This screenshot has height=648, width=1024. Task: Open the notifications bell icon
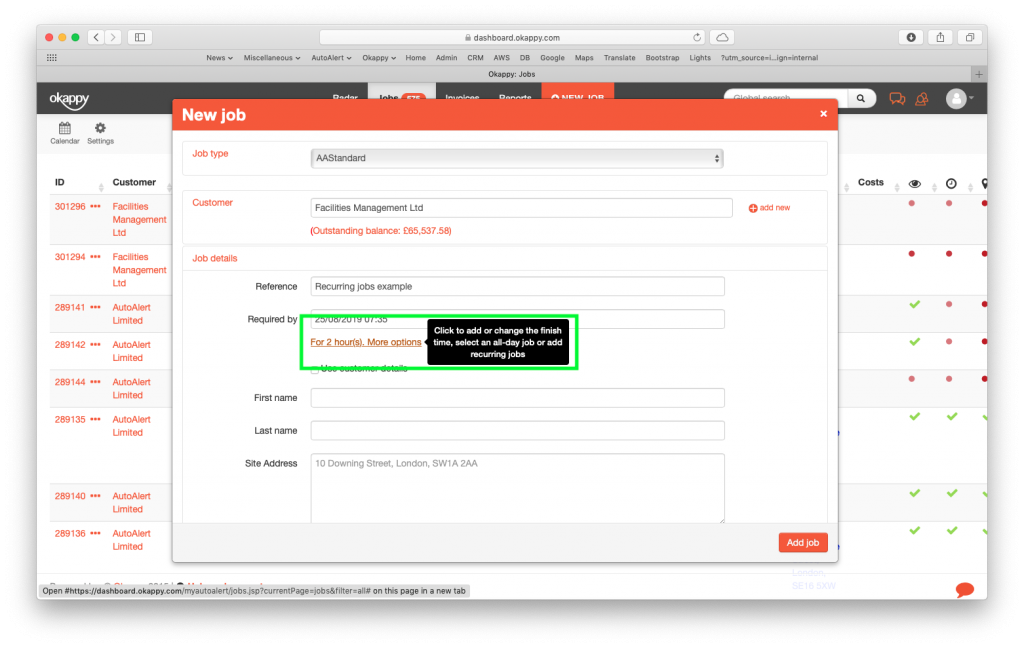coord(922,99)
